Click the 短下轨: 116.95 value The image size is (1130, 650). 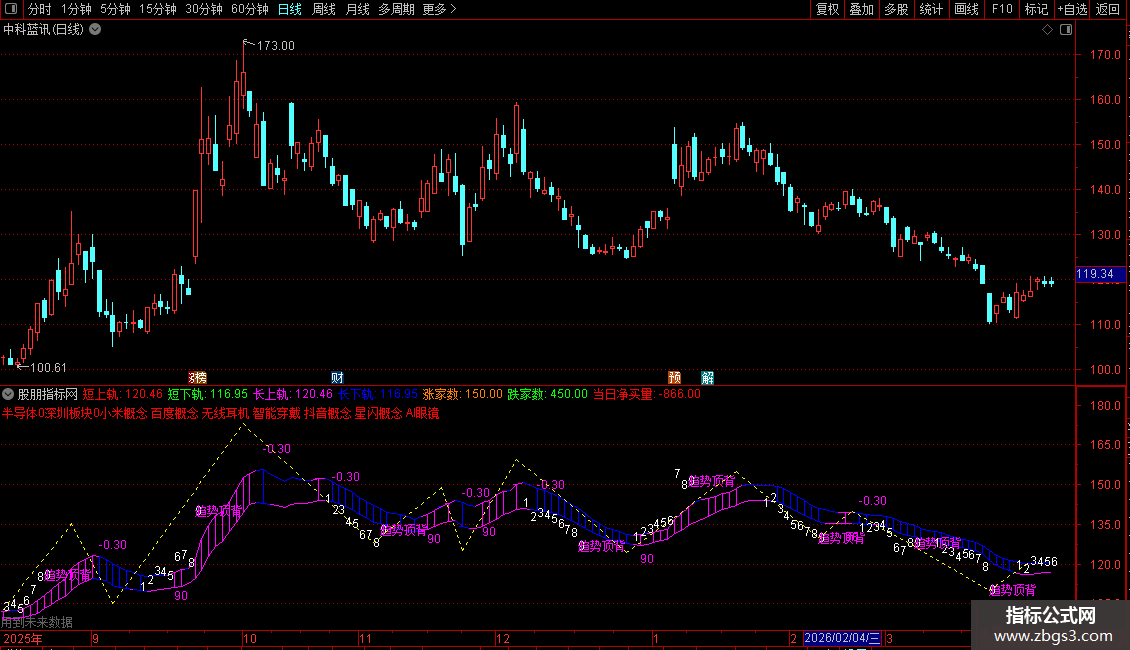click(x=208, y=394)
